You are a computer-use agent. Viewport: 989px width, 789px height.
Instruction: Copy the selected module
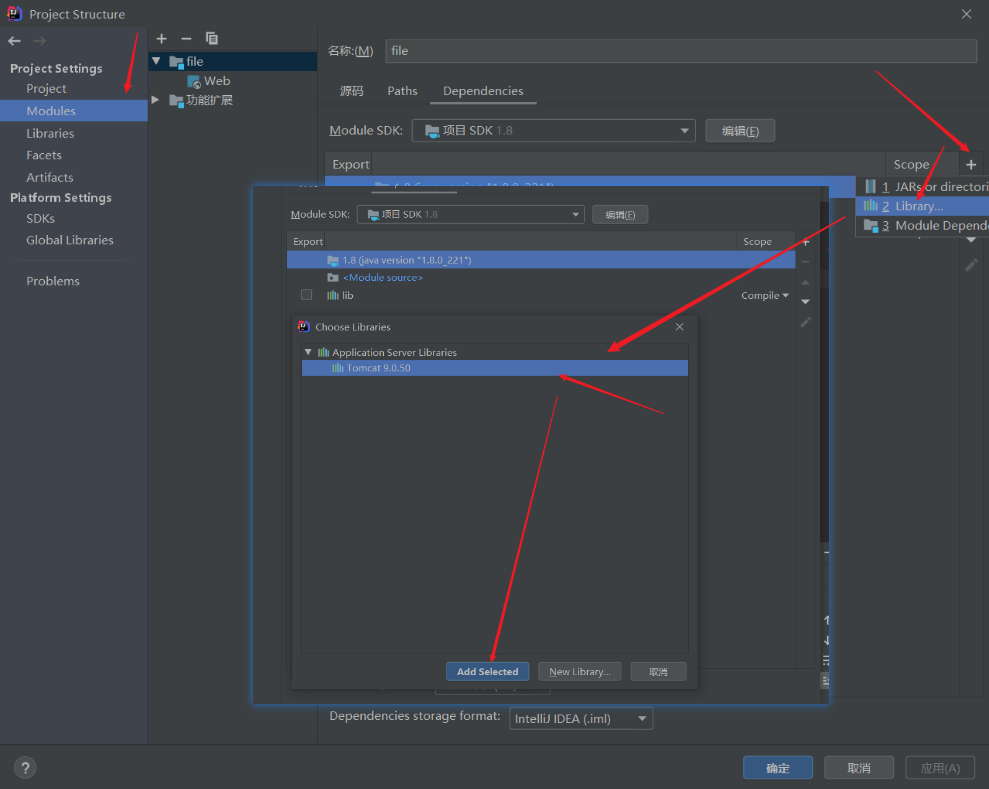tap(212, 39)
